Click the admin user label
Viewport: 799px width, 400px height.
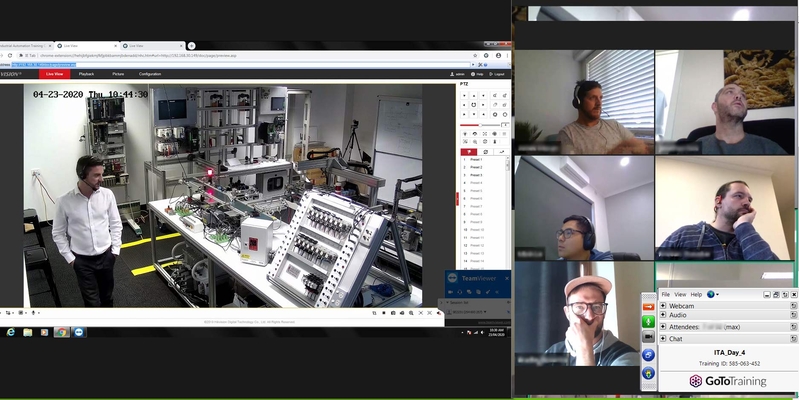(458, 74)
